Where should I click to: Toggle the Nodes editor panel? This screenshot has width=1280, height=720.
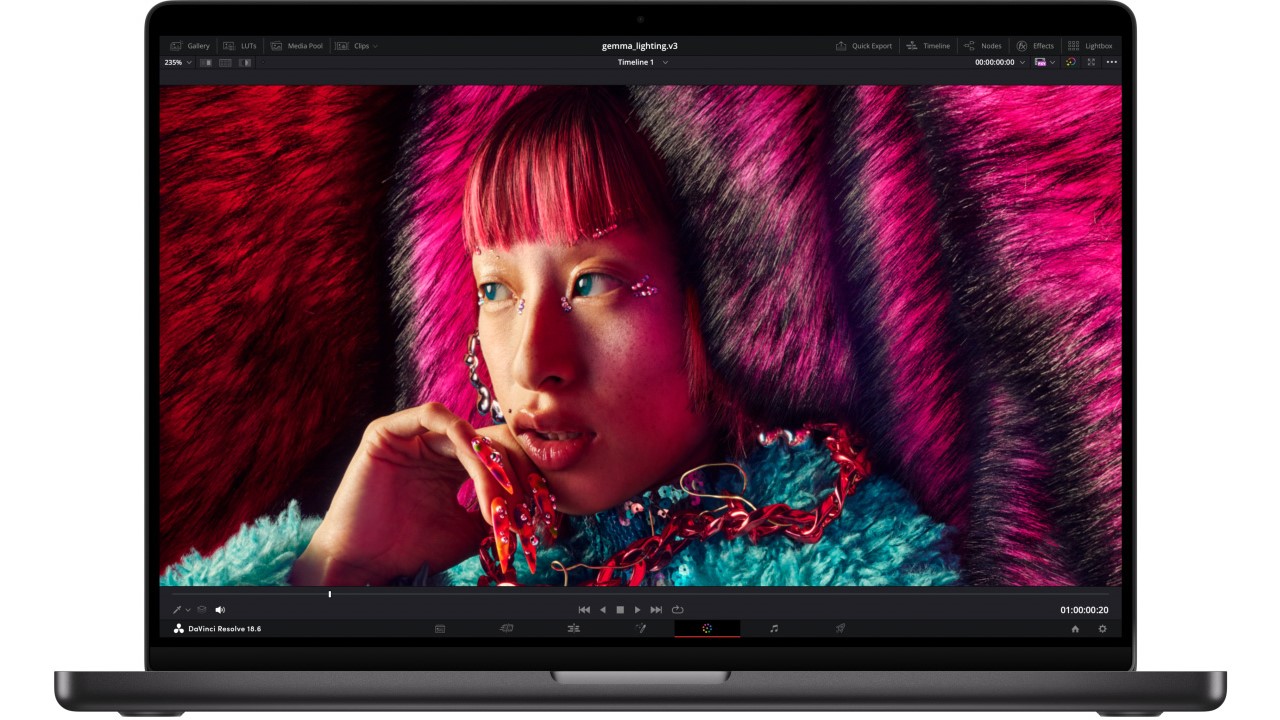point(983,46)
